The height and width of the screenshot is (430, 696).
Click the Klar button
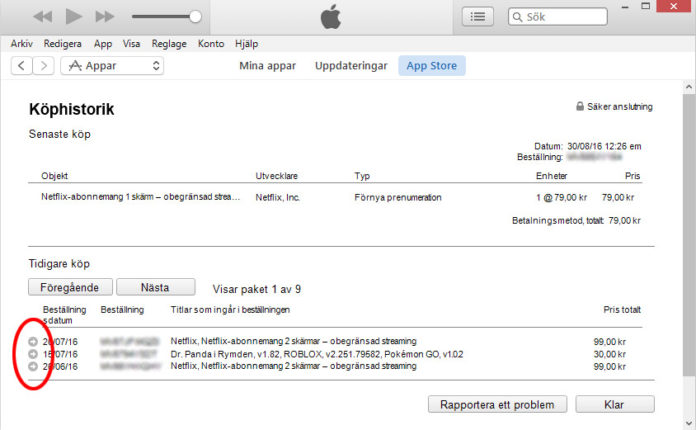(615, 404)
